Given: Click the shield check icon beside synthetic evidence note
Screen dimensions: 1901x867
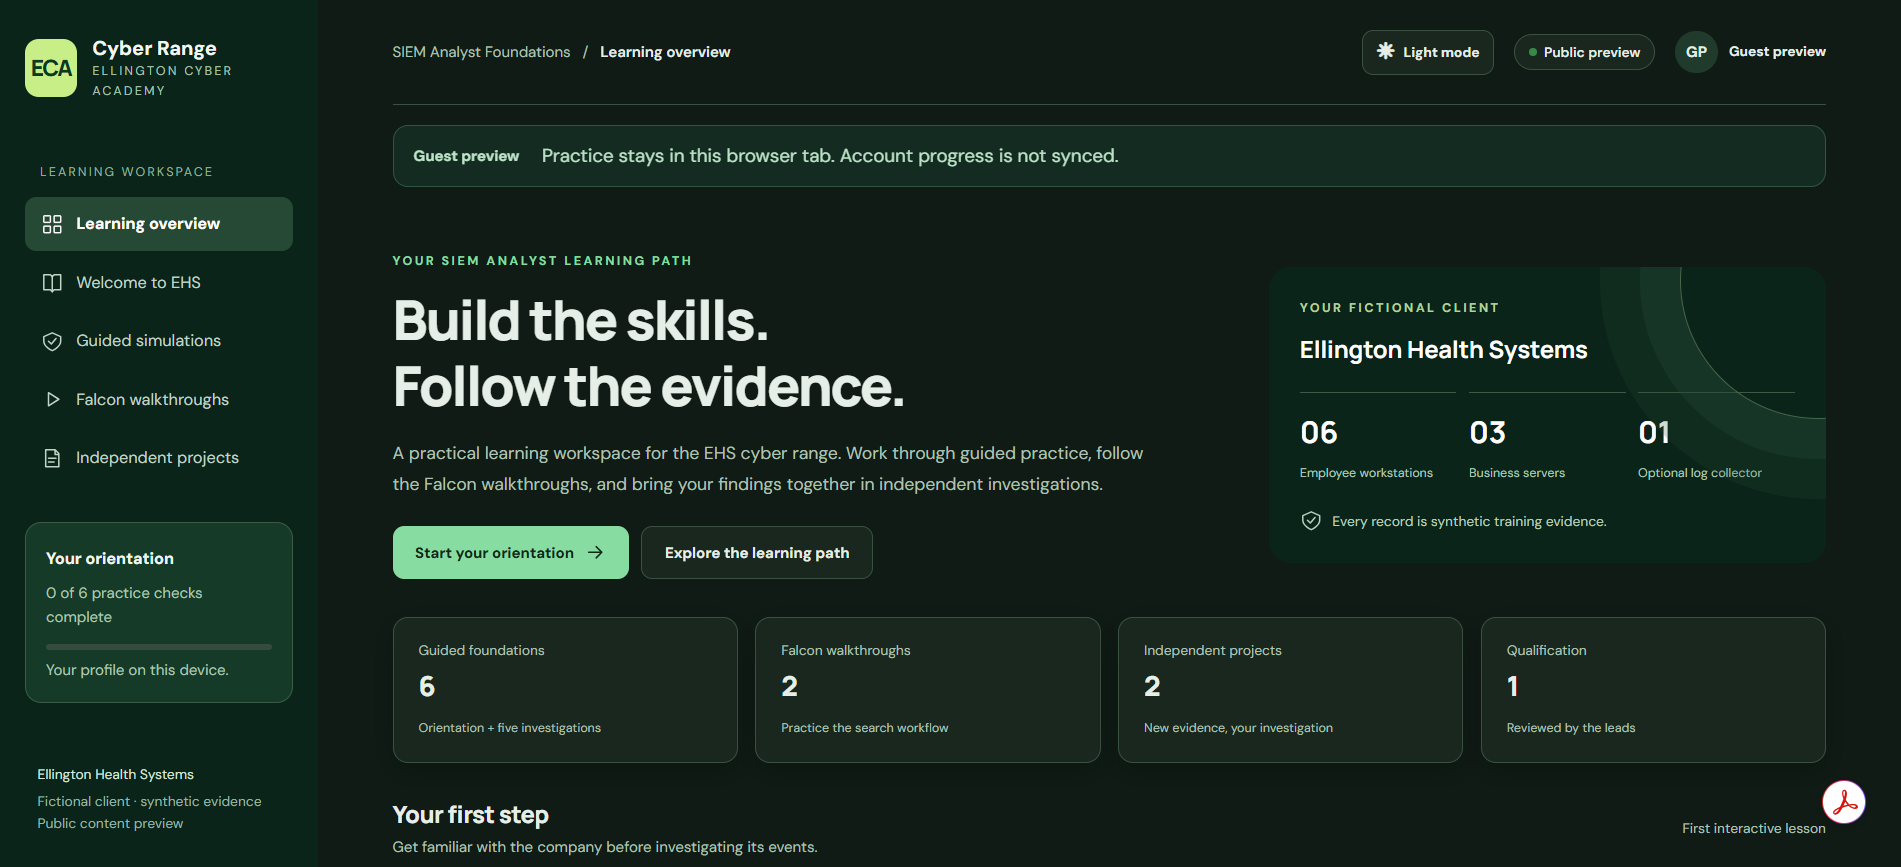Looking at the screenshot, I should 1311,521.
